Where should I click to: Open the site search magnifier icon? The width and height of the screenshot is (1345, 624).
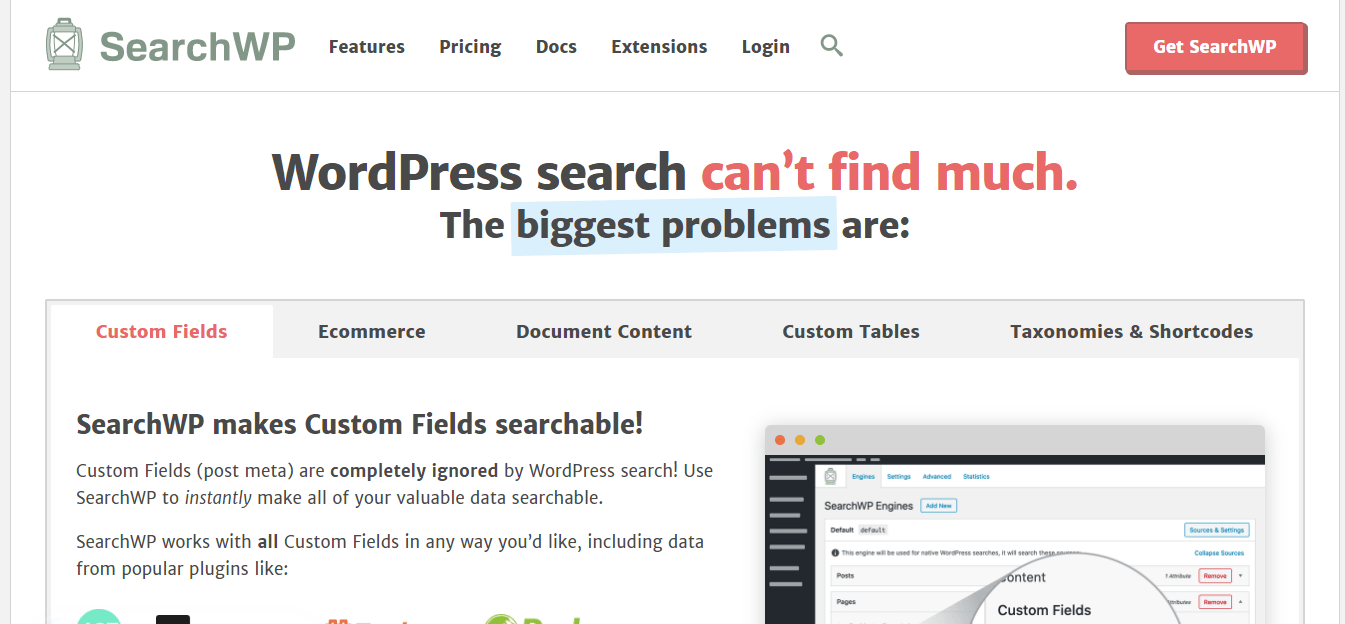[831, 45]
